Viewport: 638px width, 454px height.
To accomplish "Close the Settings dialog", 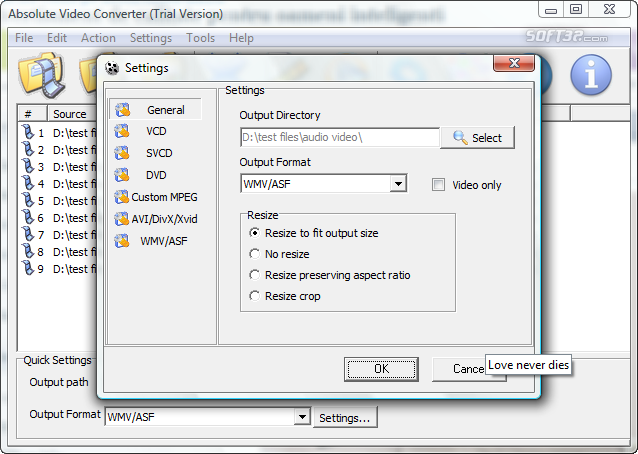I will [514, 63].
